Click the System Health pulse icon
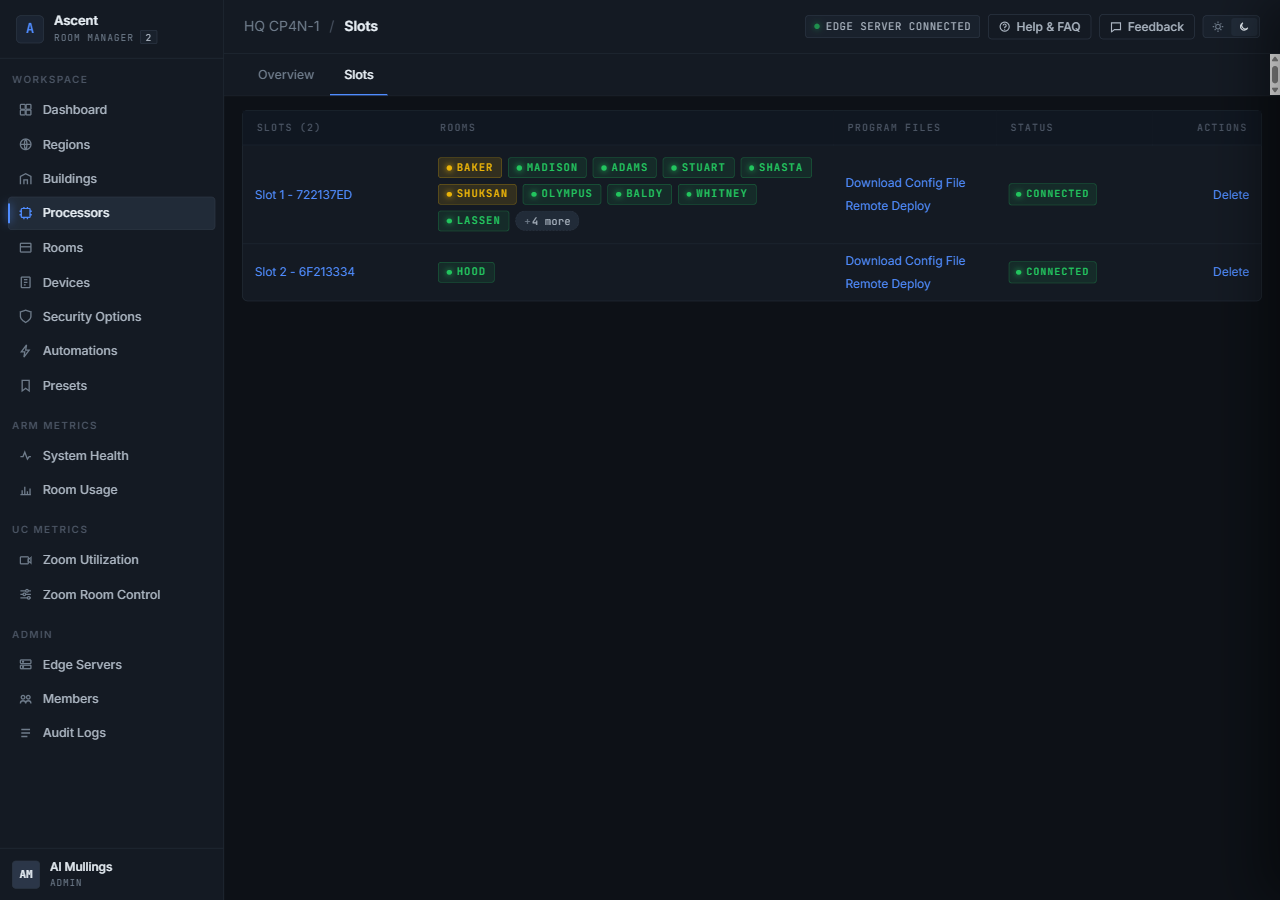 click(26, 456)
